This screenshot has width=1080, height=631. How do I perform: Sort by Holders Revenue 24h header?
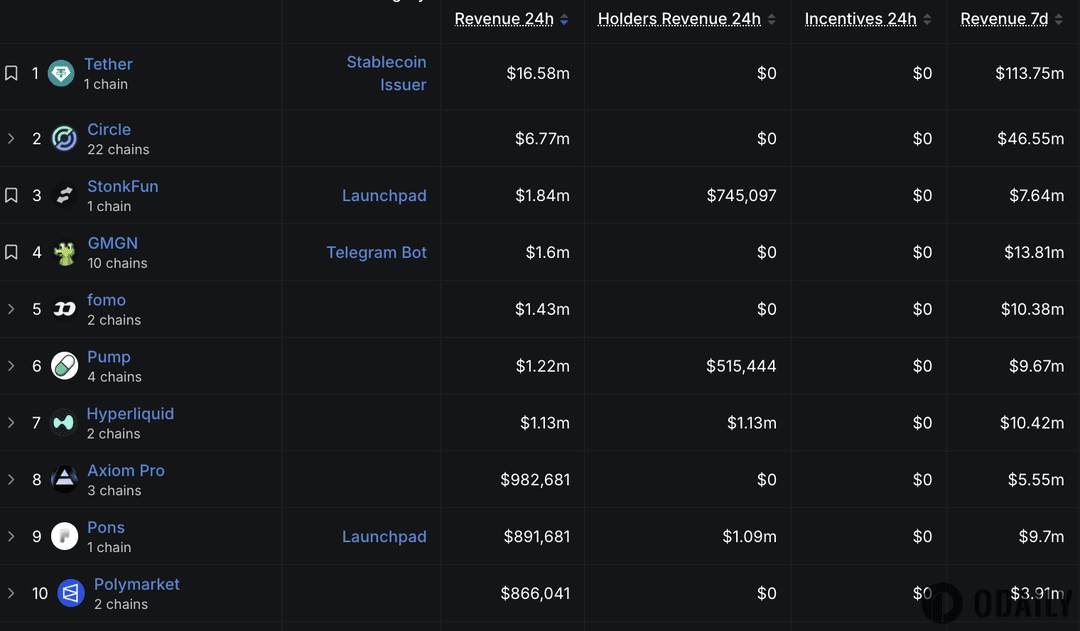(679, 19)
